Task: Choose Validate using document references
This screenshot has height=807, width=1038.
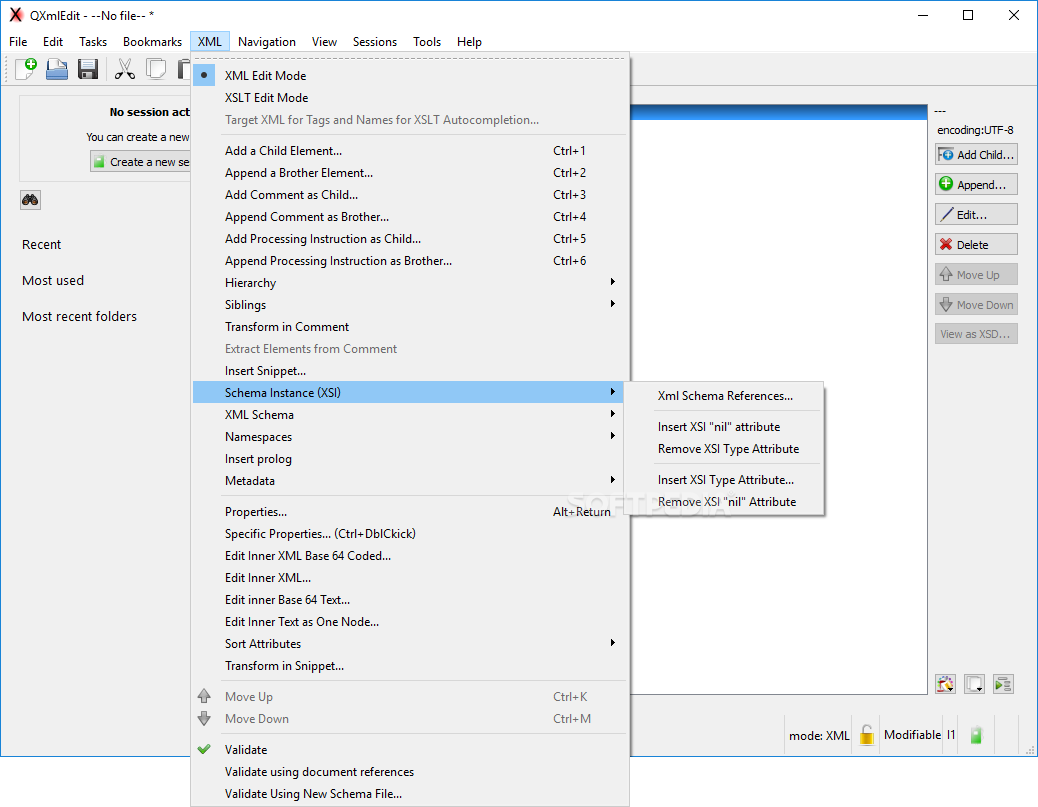Action: [x=410, y=772]
